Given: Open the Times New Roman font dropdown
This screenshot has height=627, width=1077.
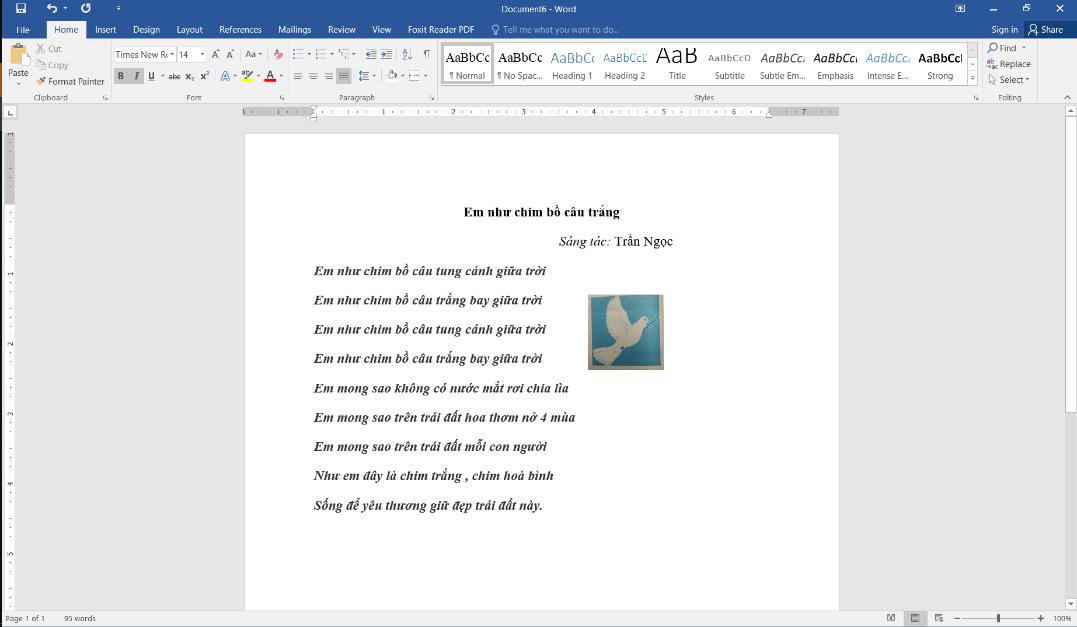Looking at the screenshot, I should pyautogui.click(x=172, y=55).
